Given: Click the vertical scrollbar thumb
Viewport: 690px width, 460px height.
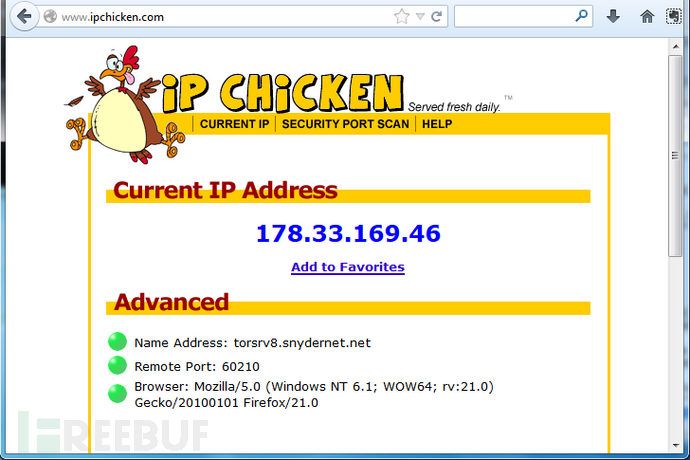Looking at the screenshot, I should 675,156.
